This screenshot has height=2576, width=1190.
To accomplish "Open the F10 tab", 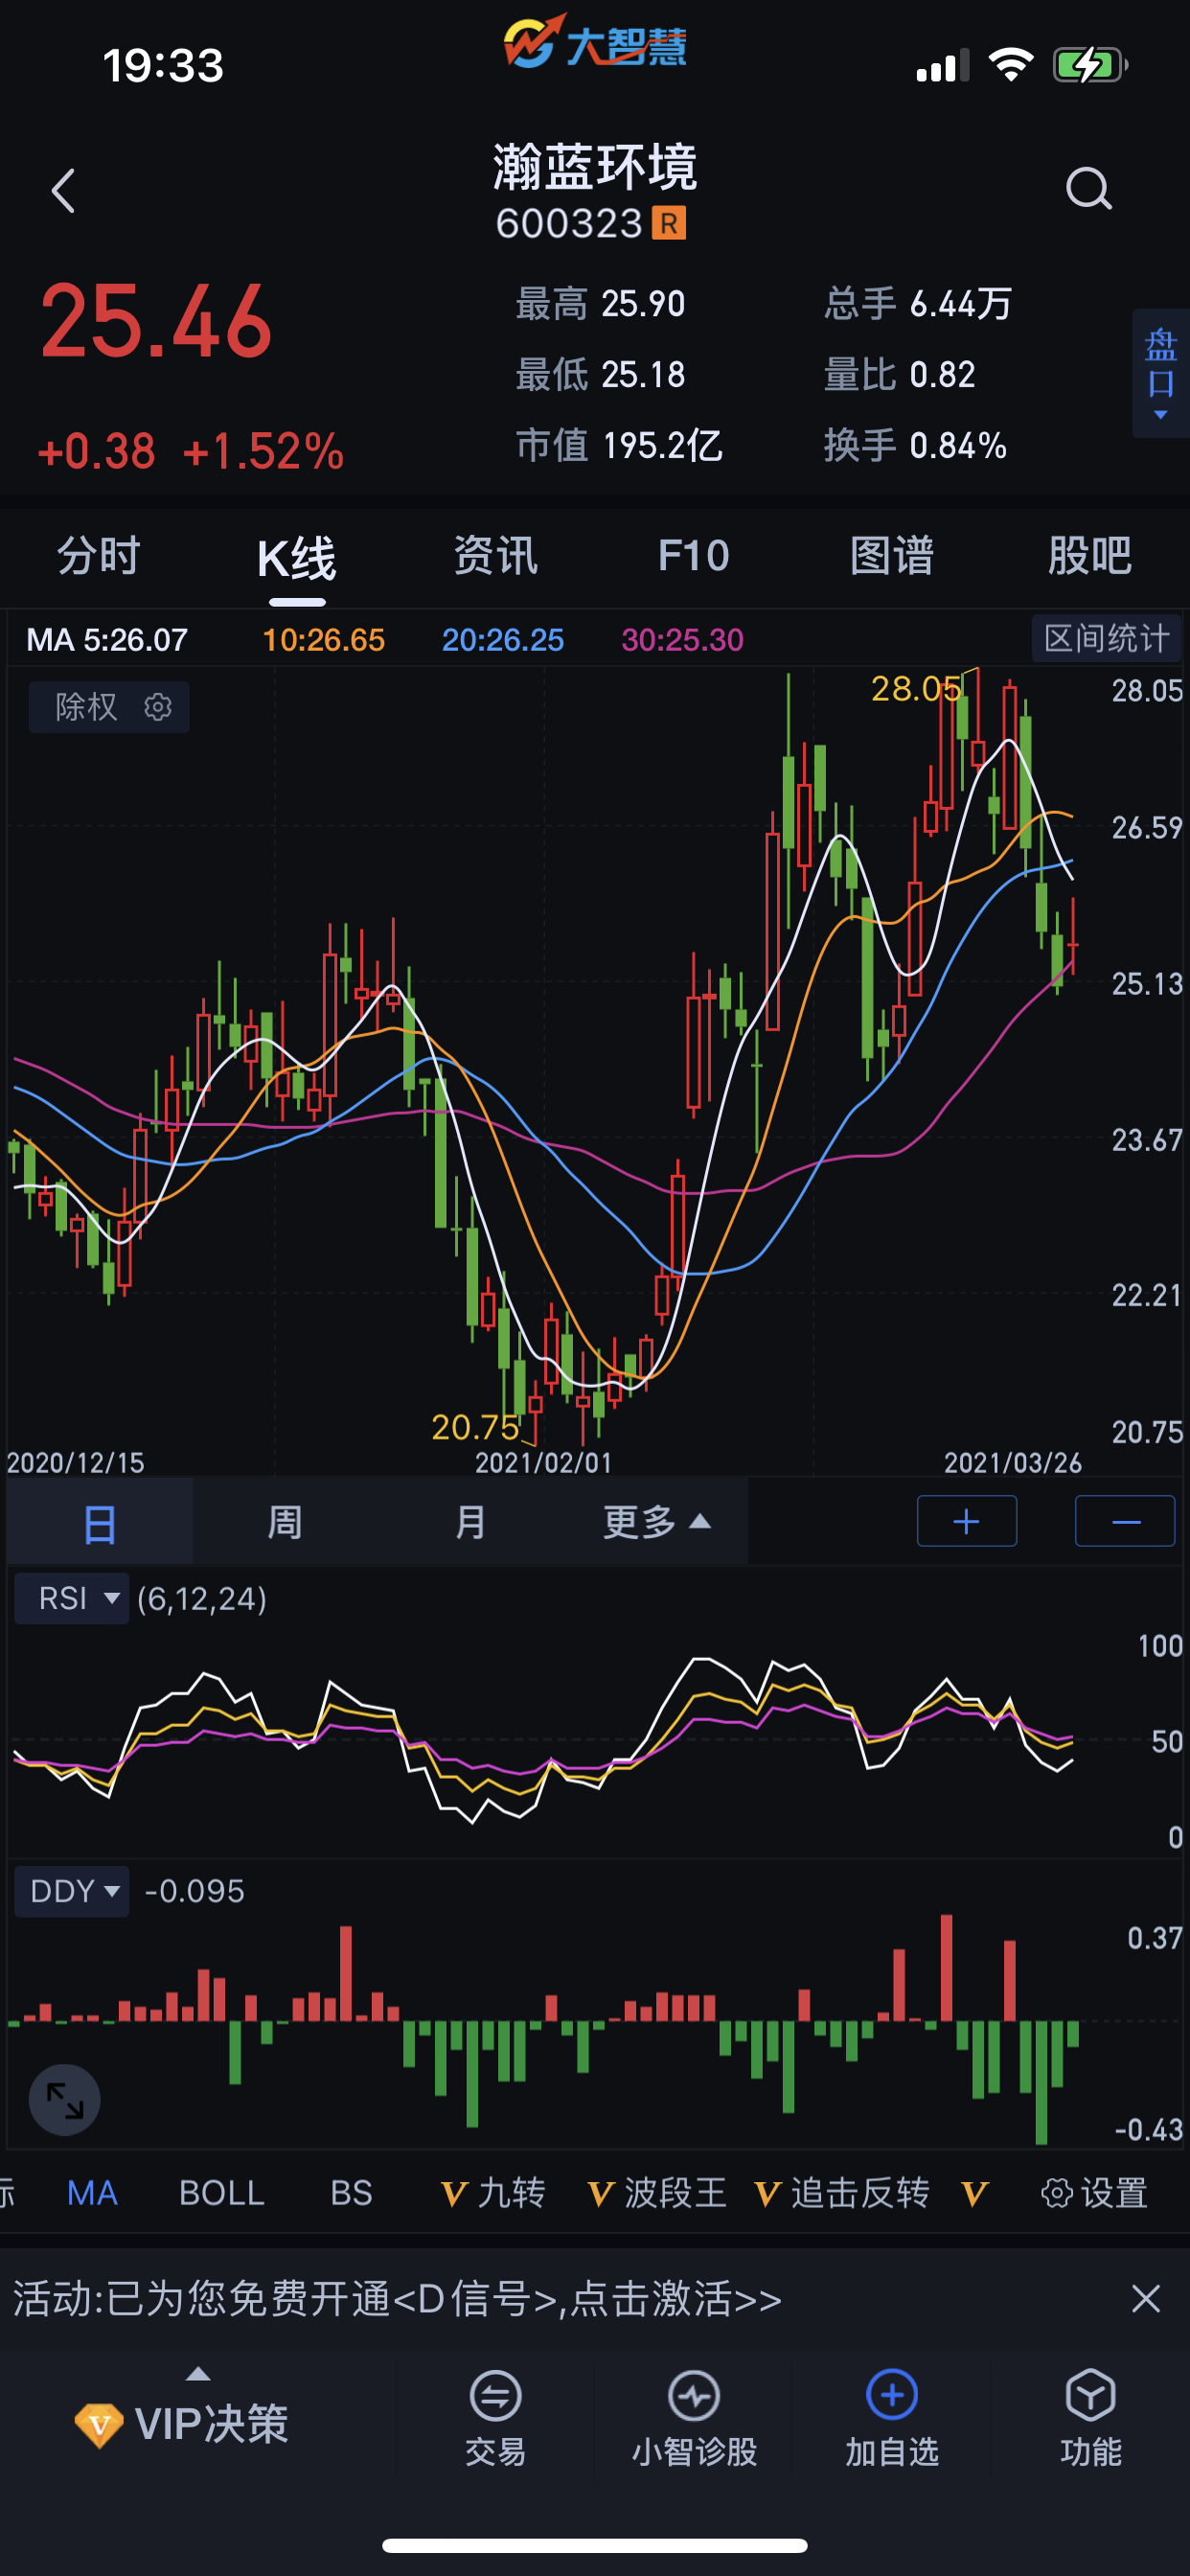I will (x=693, y=556).
